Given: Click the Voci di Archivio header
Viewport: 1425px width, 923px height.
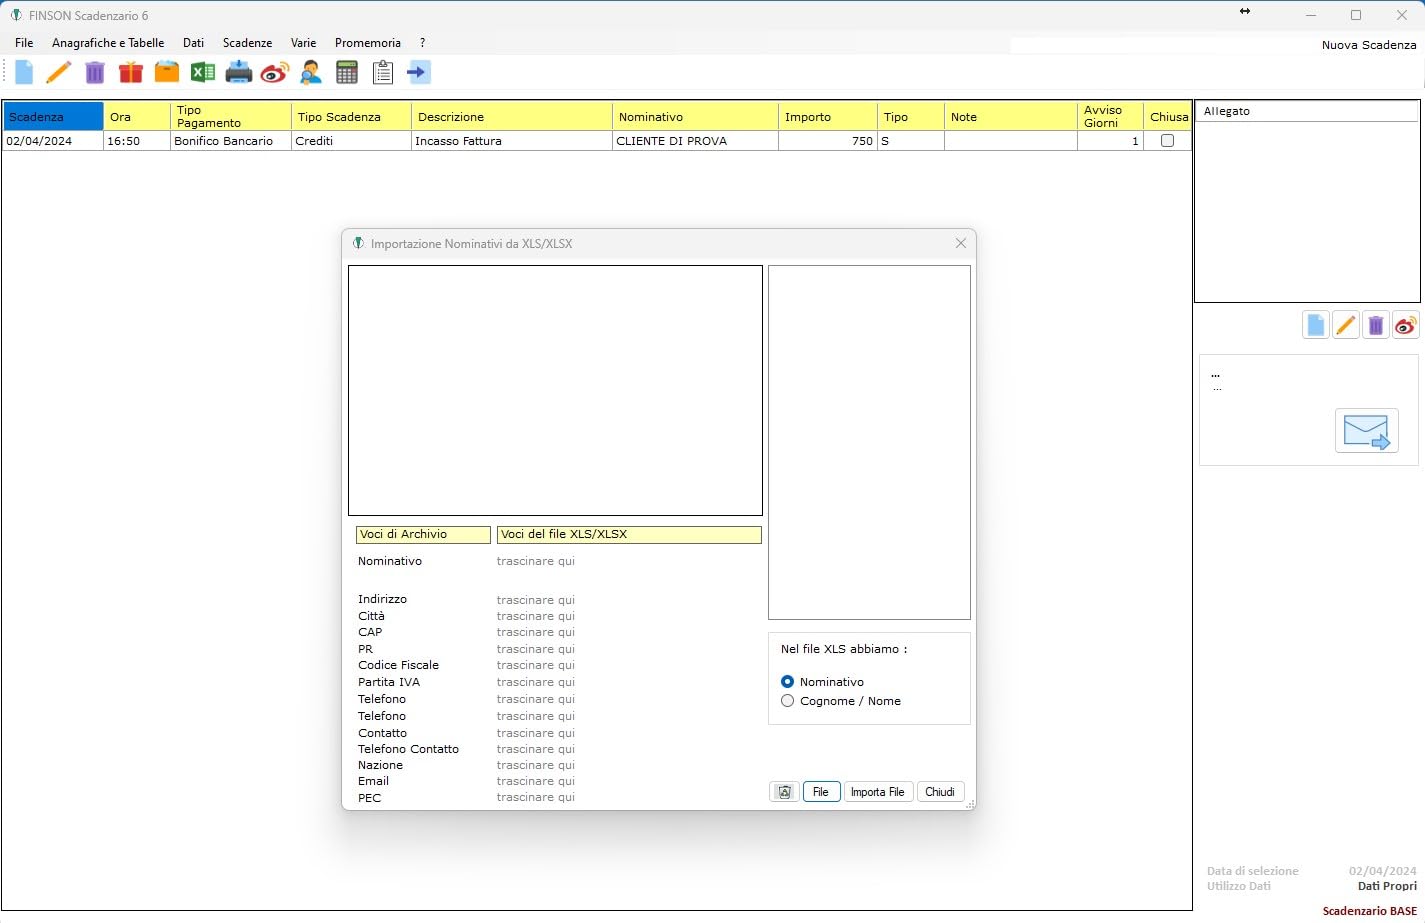Looking at the screenshot, I should [423, 534].
